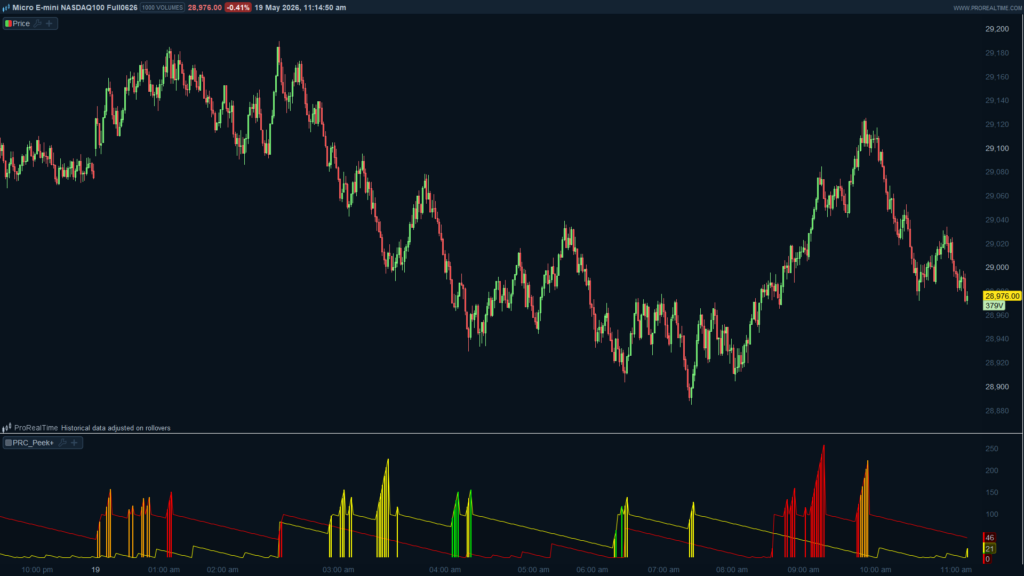Click the 09:00 am time axis label
The width and height of the screenshot is (1024, 576).
tap(803, 569)
